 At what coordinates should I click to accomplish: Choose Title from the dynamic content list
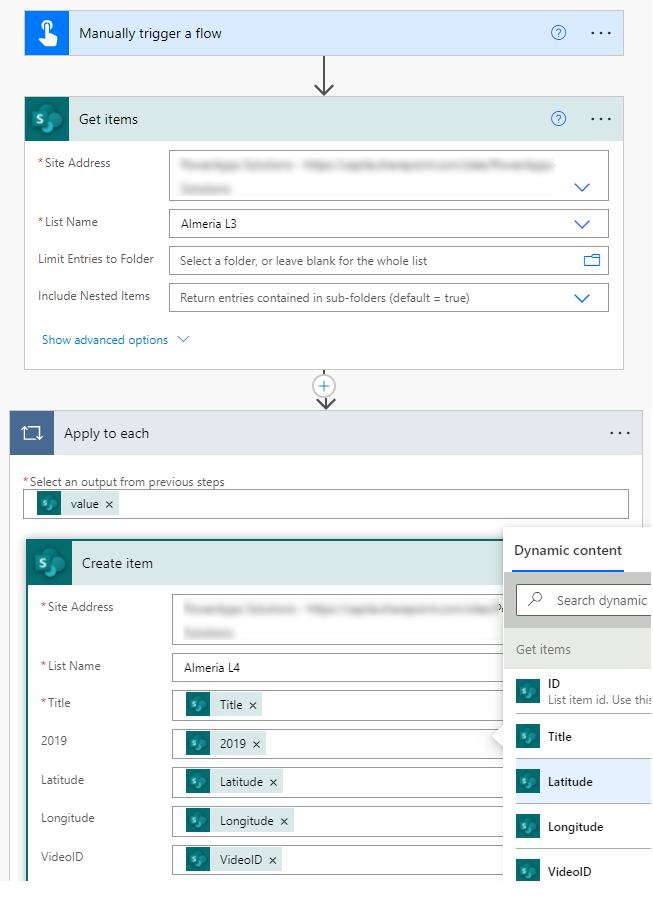tap(583, 736)
